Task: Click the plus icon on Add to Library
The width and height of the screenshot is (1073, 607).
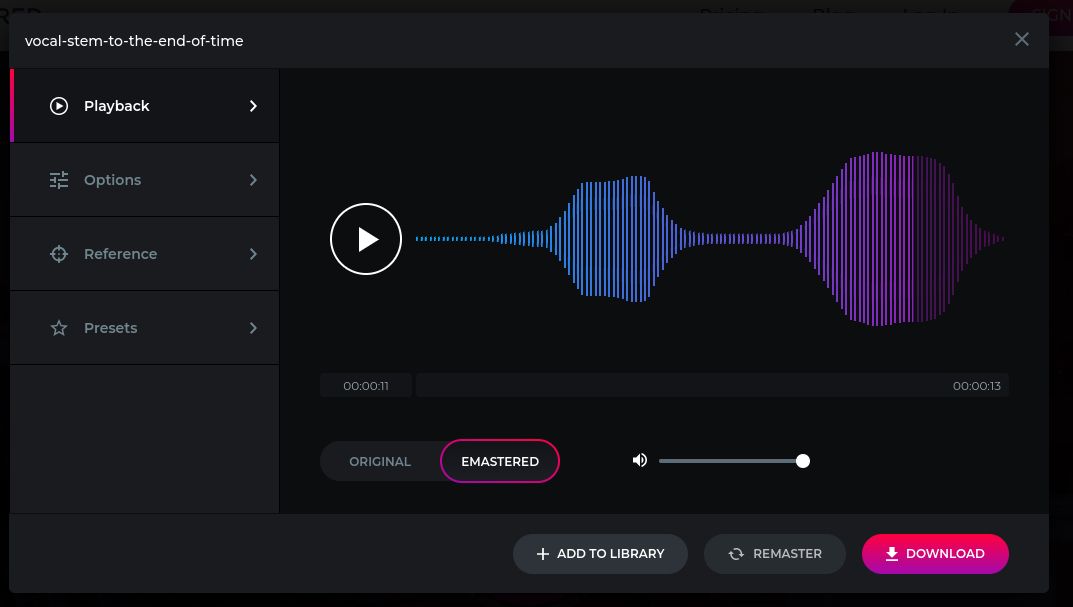Action: tap(543, 553)
